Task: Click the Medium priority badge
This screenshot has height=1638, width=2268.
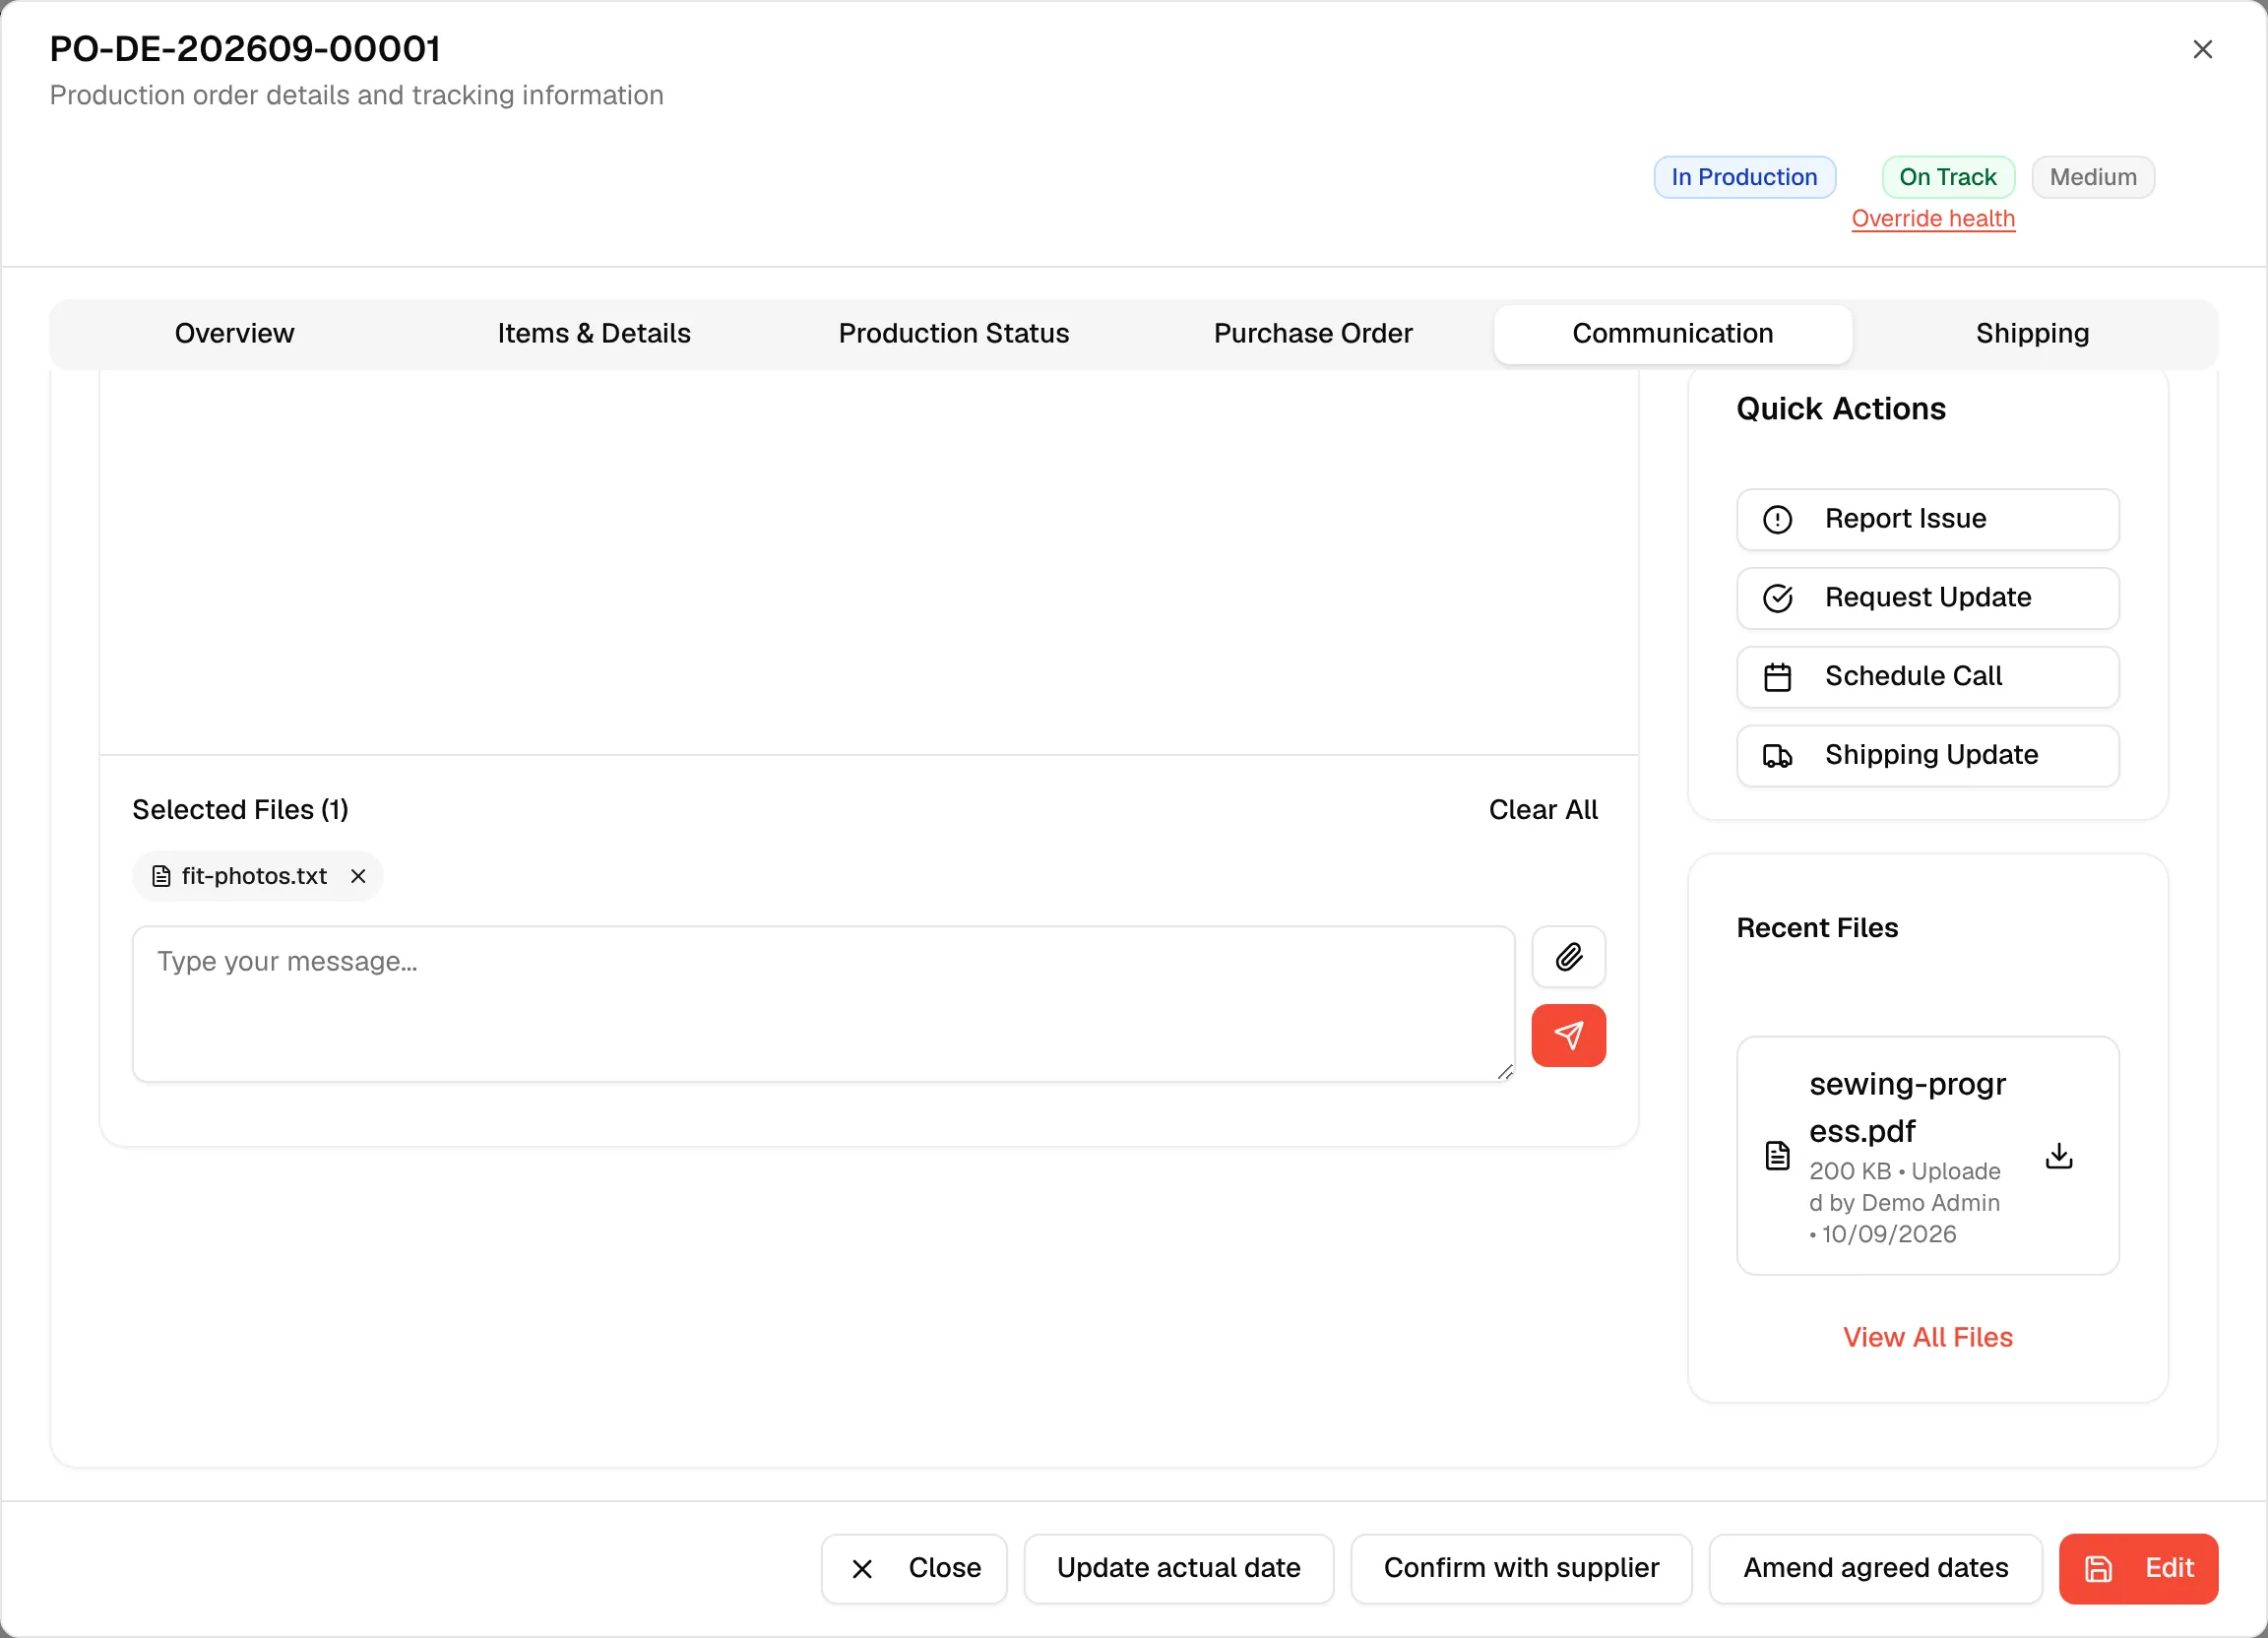Action: coord(2092,177)
